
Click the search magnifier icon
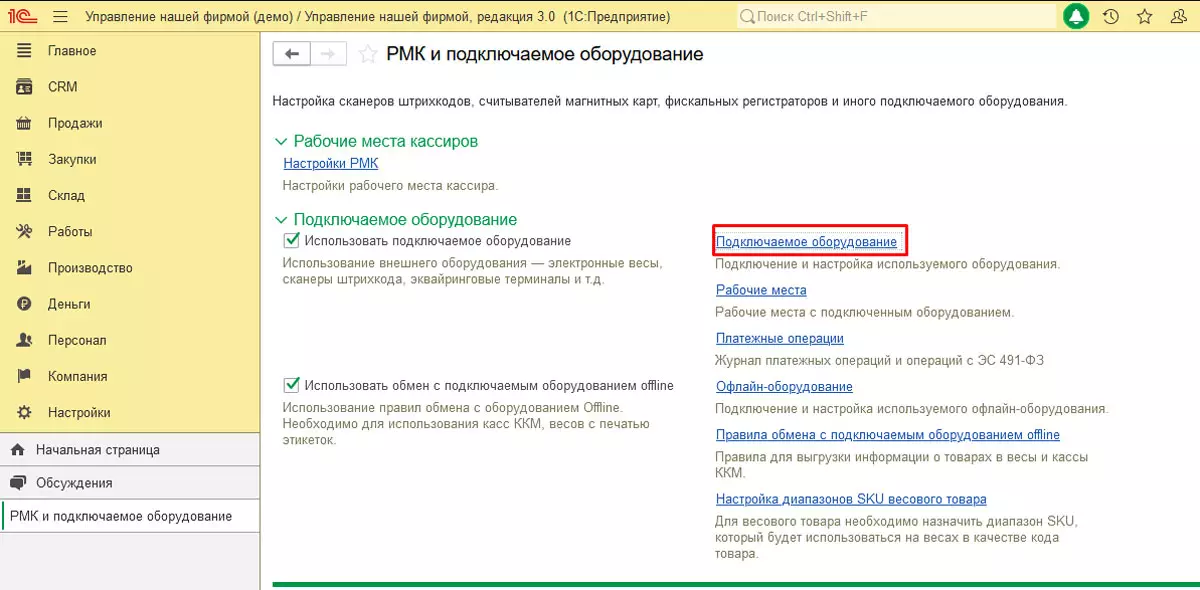click(x=749, y=17)
